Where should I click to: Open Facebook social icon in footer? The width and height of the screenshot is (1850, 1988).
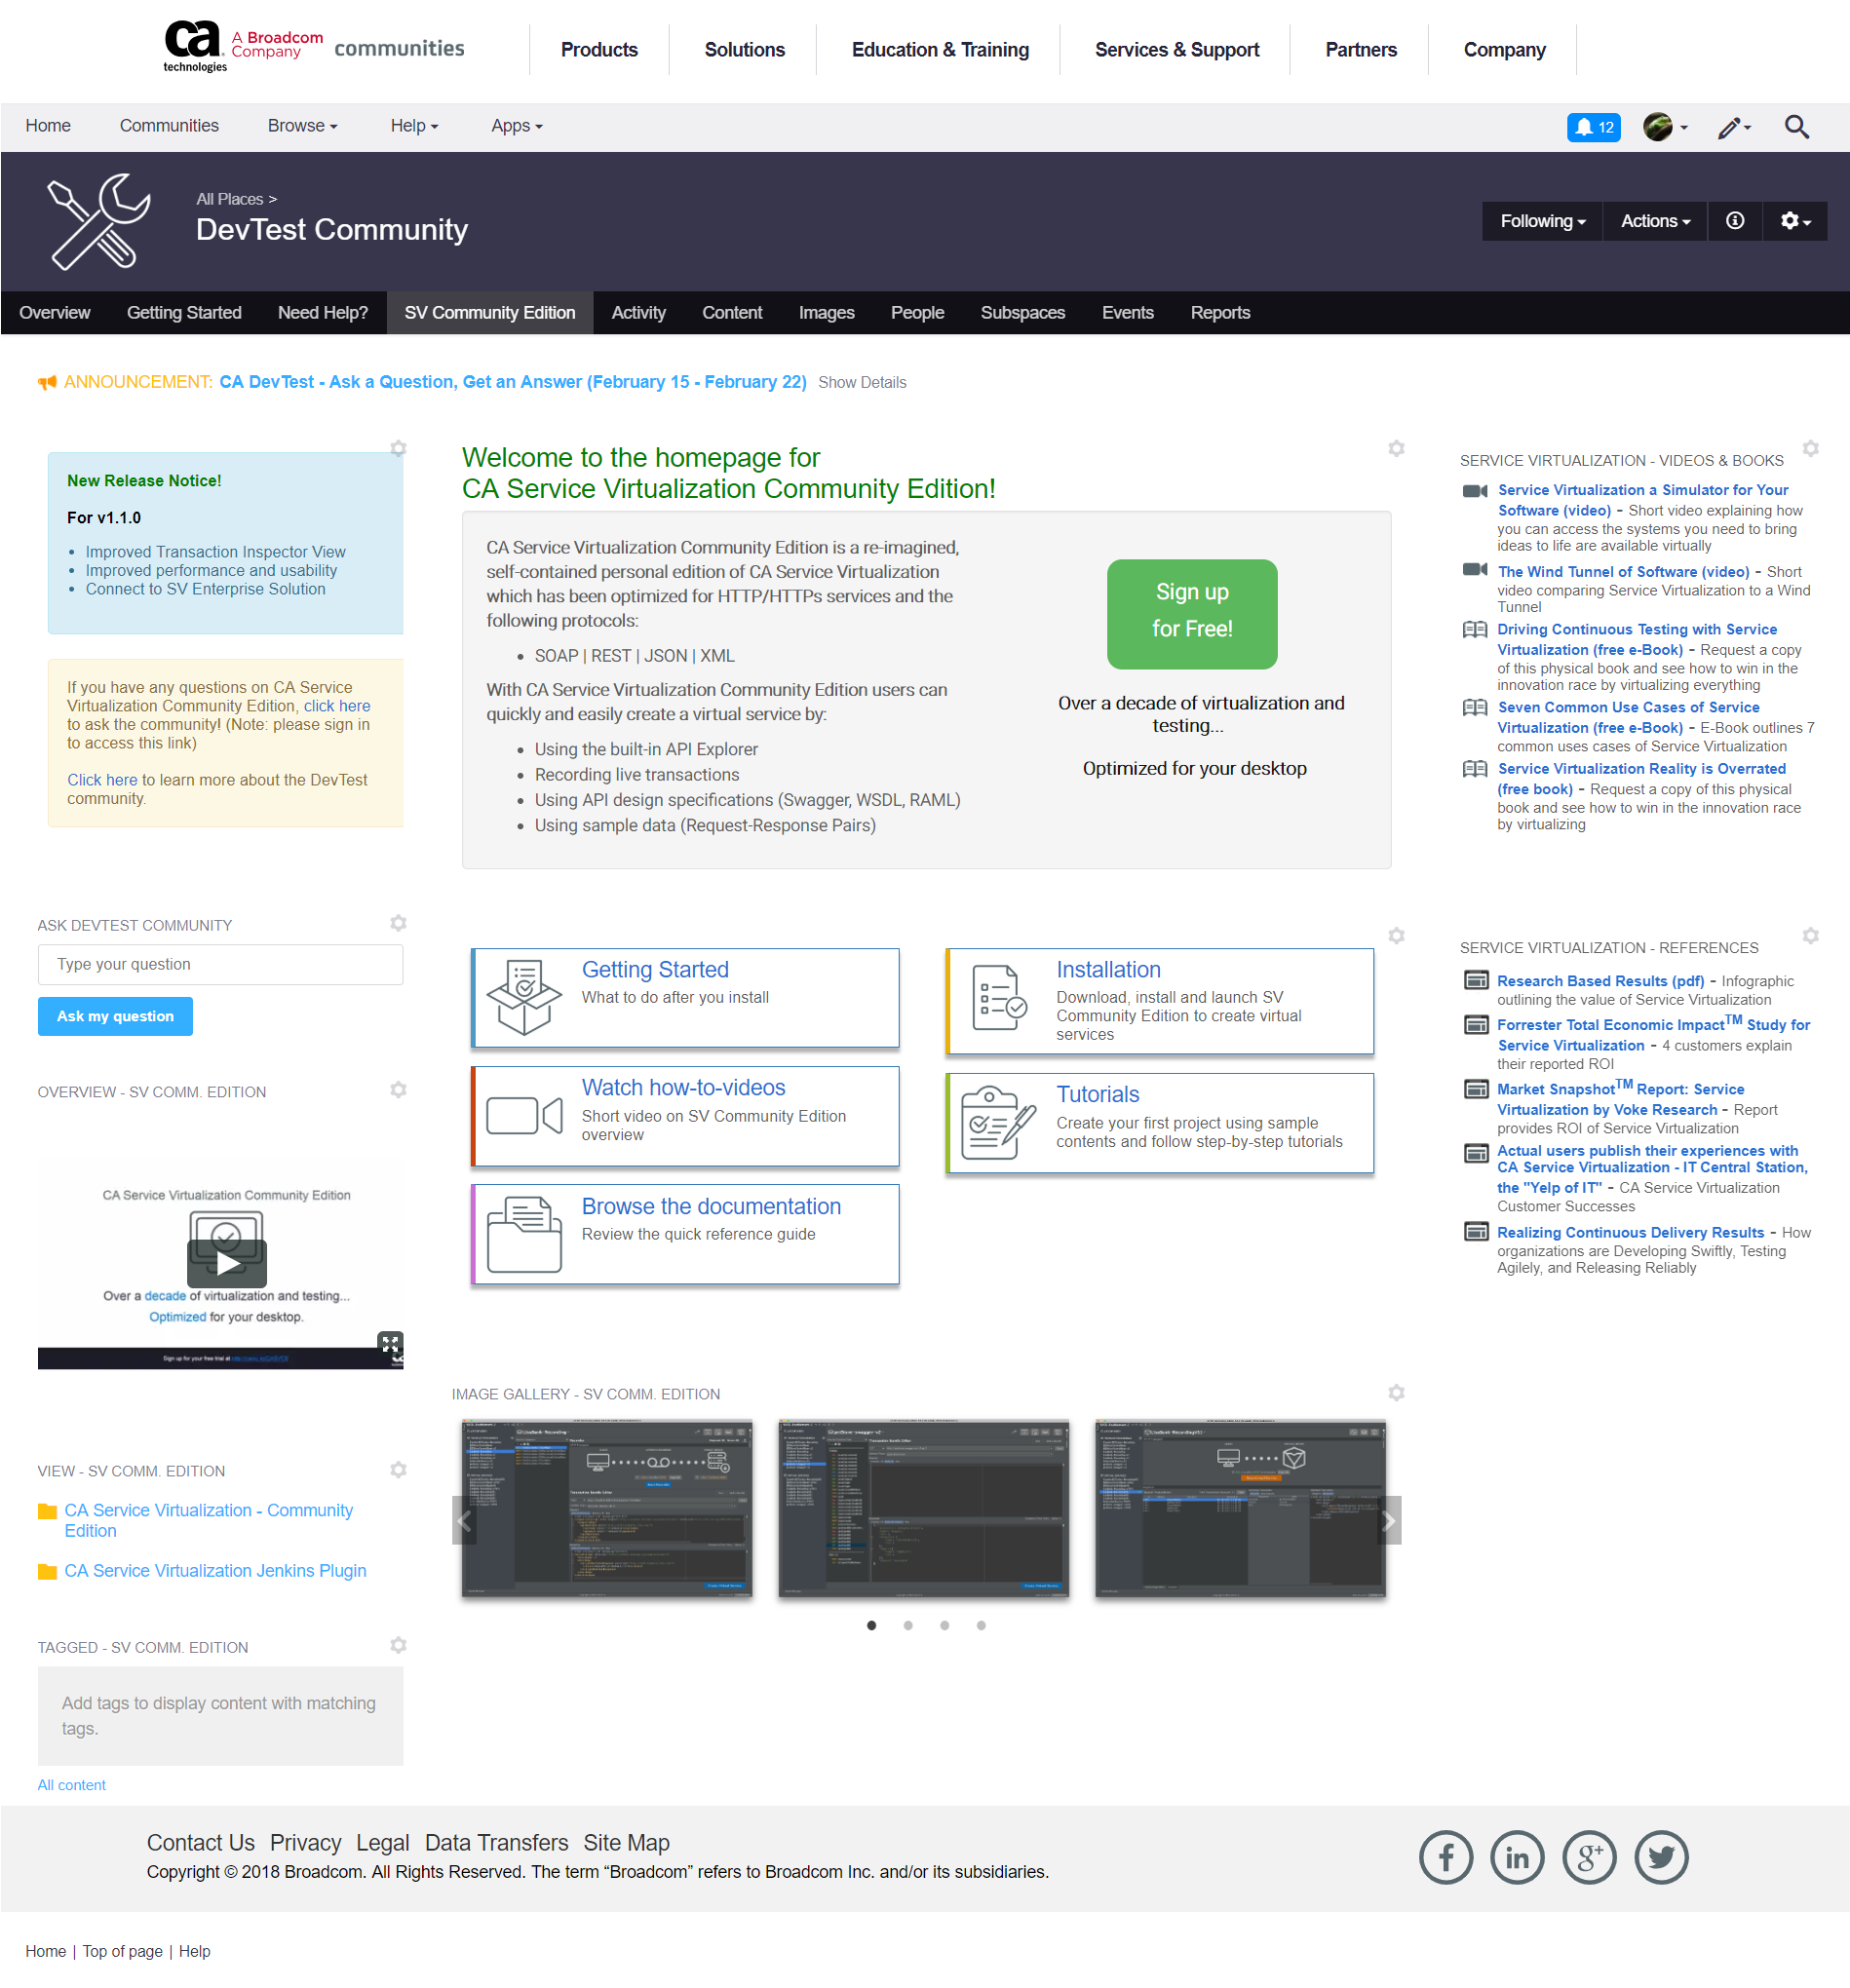tap(1446, 1857)
